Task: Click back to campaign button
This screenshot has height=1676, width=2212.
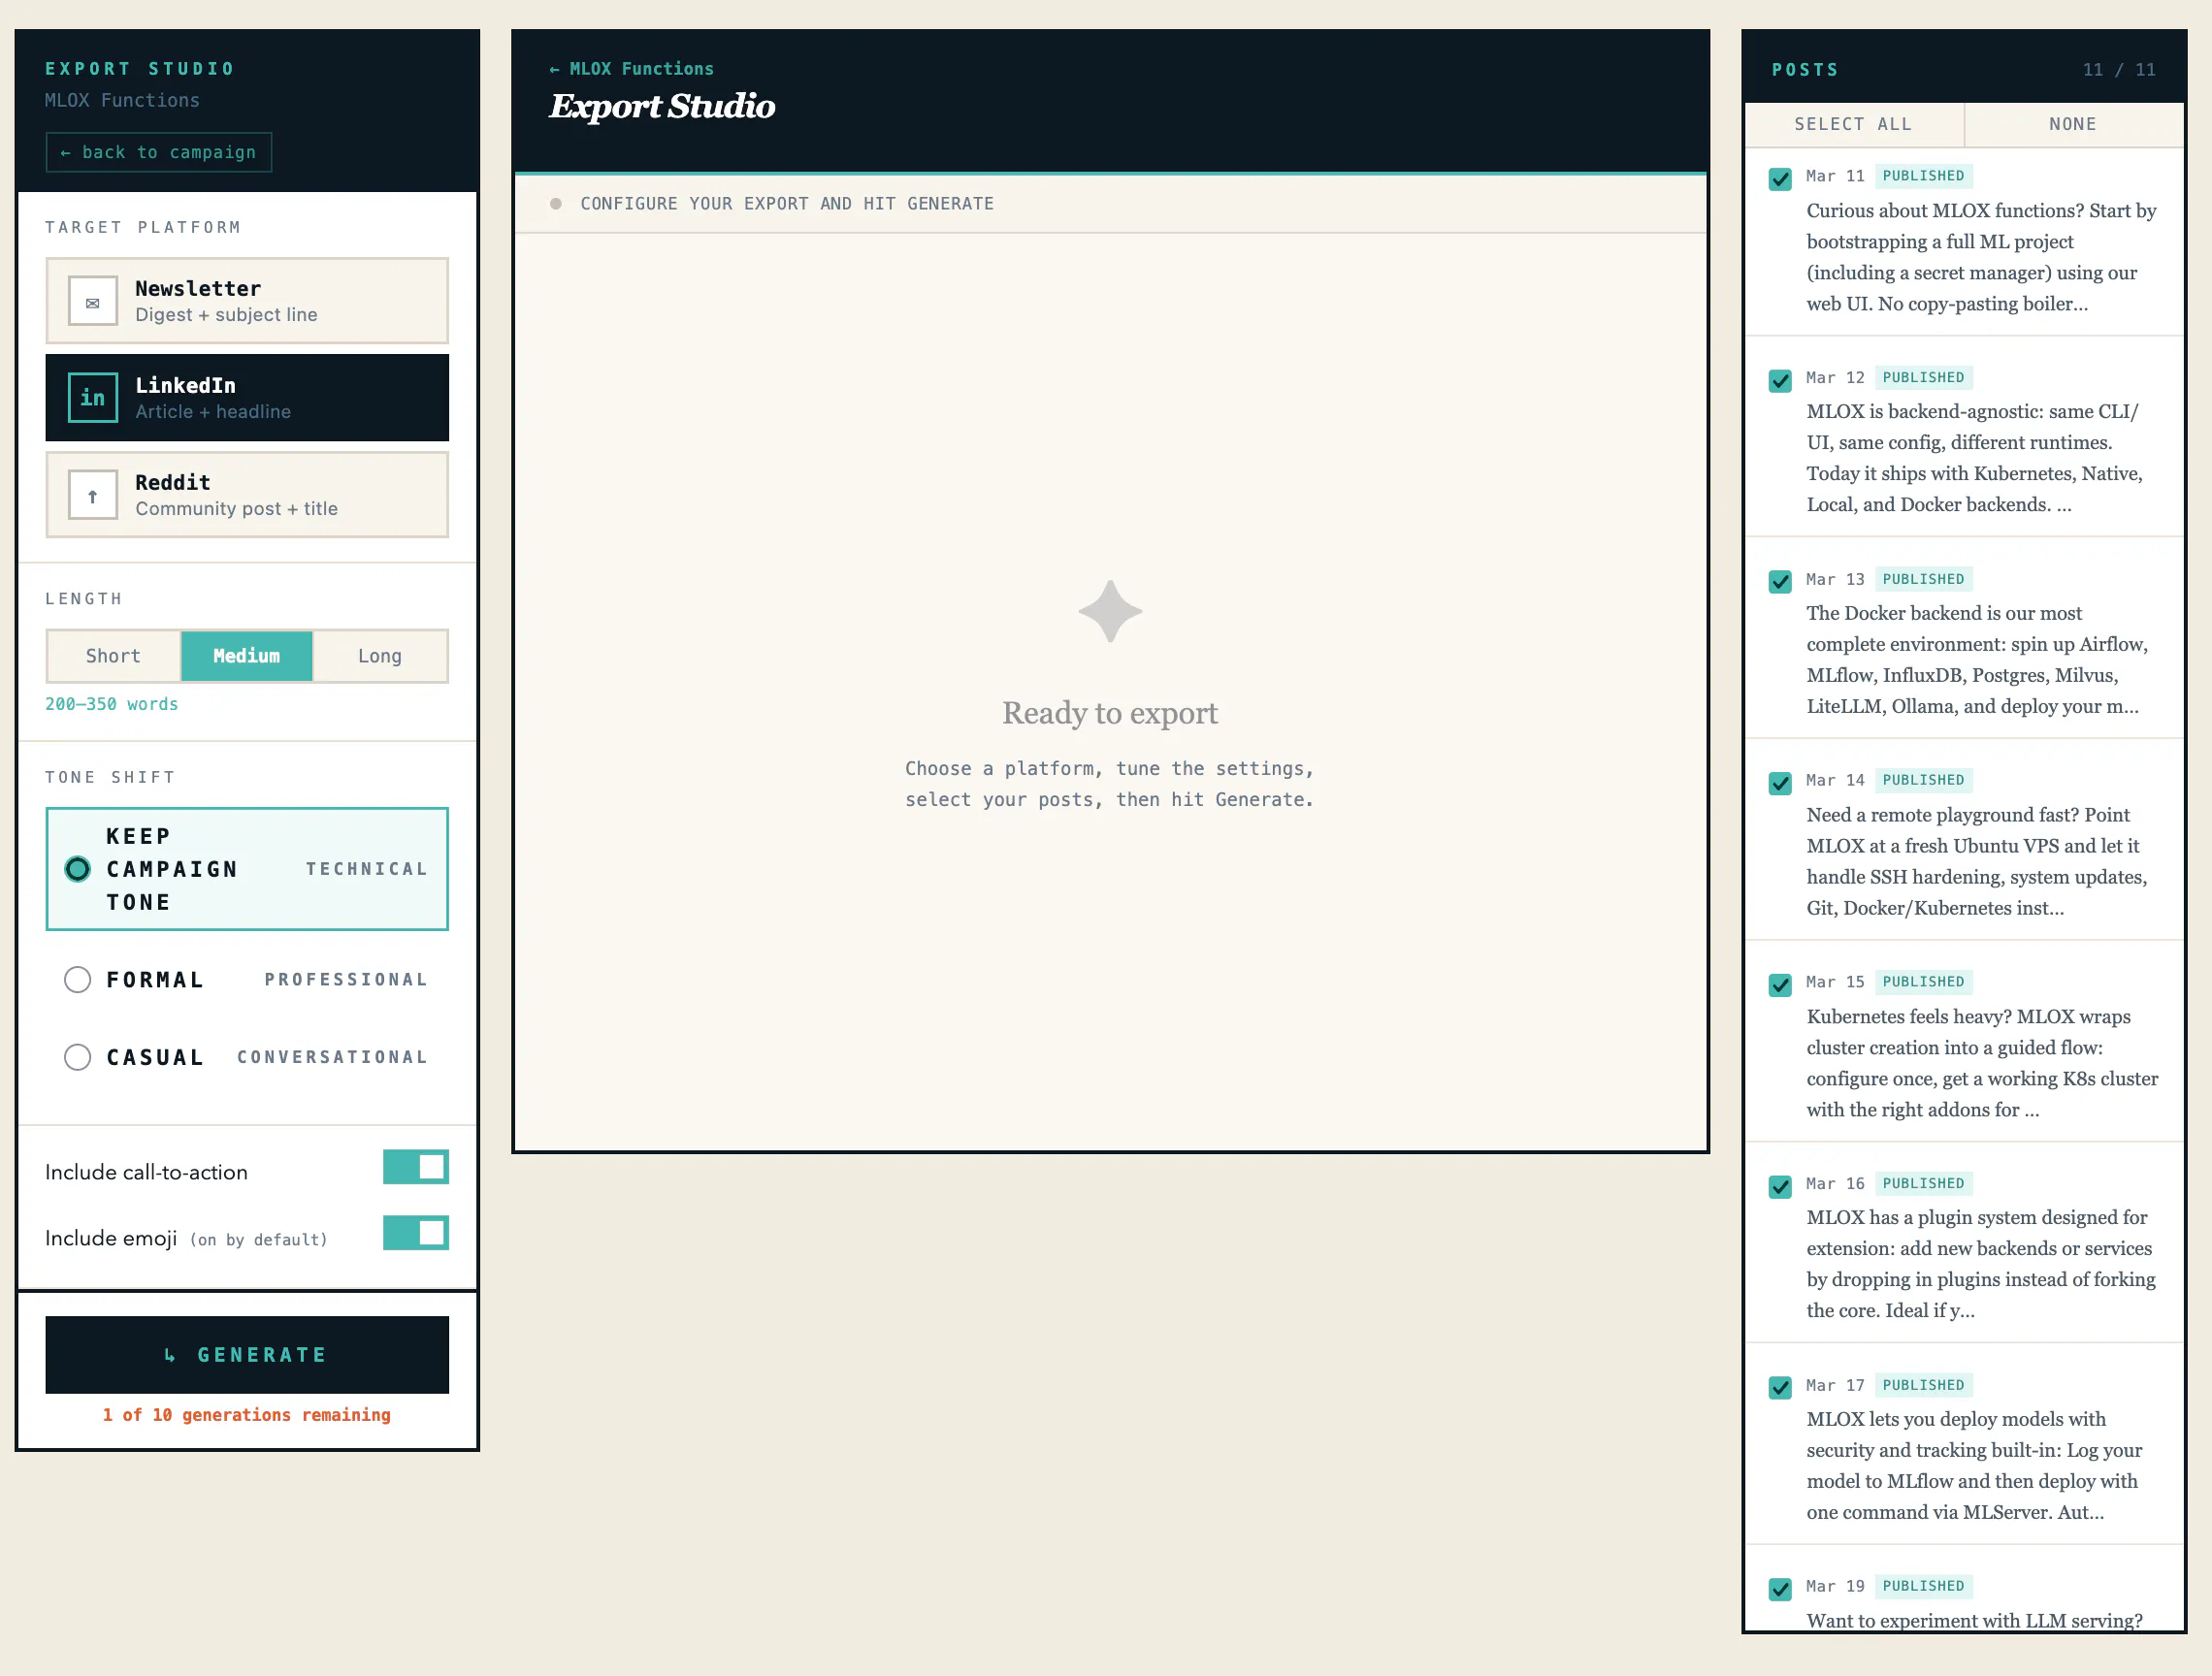Action: click(x=159, y=152)
